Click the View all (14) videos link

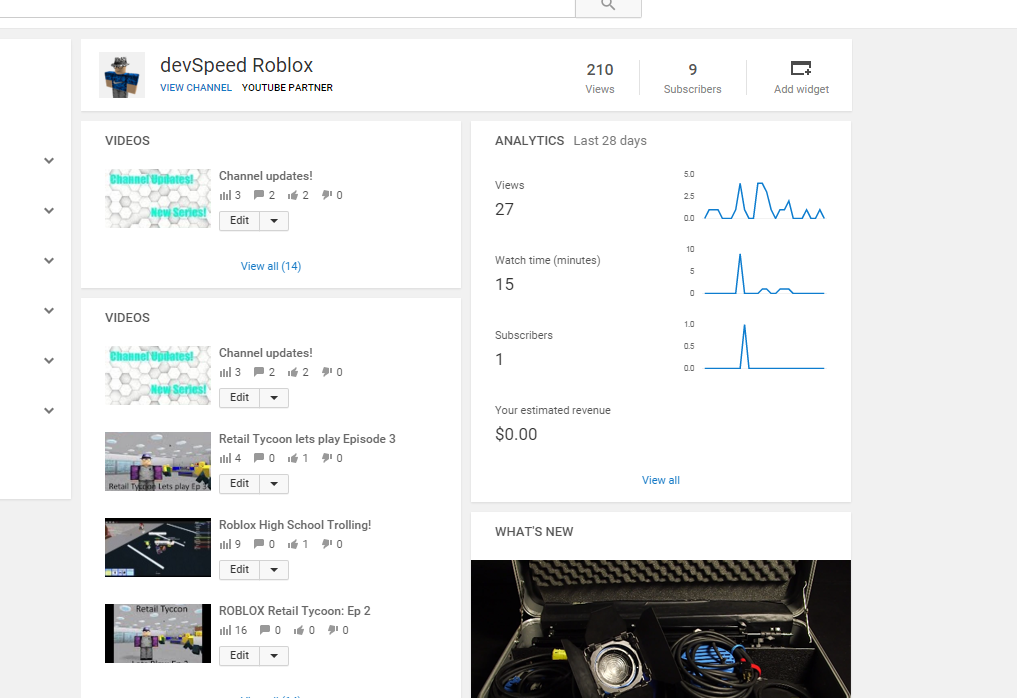tap(270, 266)
